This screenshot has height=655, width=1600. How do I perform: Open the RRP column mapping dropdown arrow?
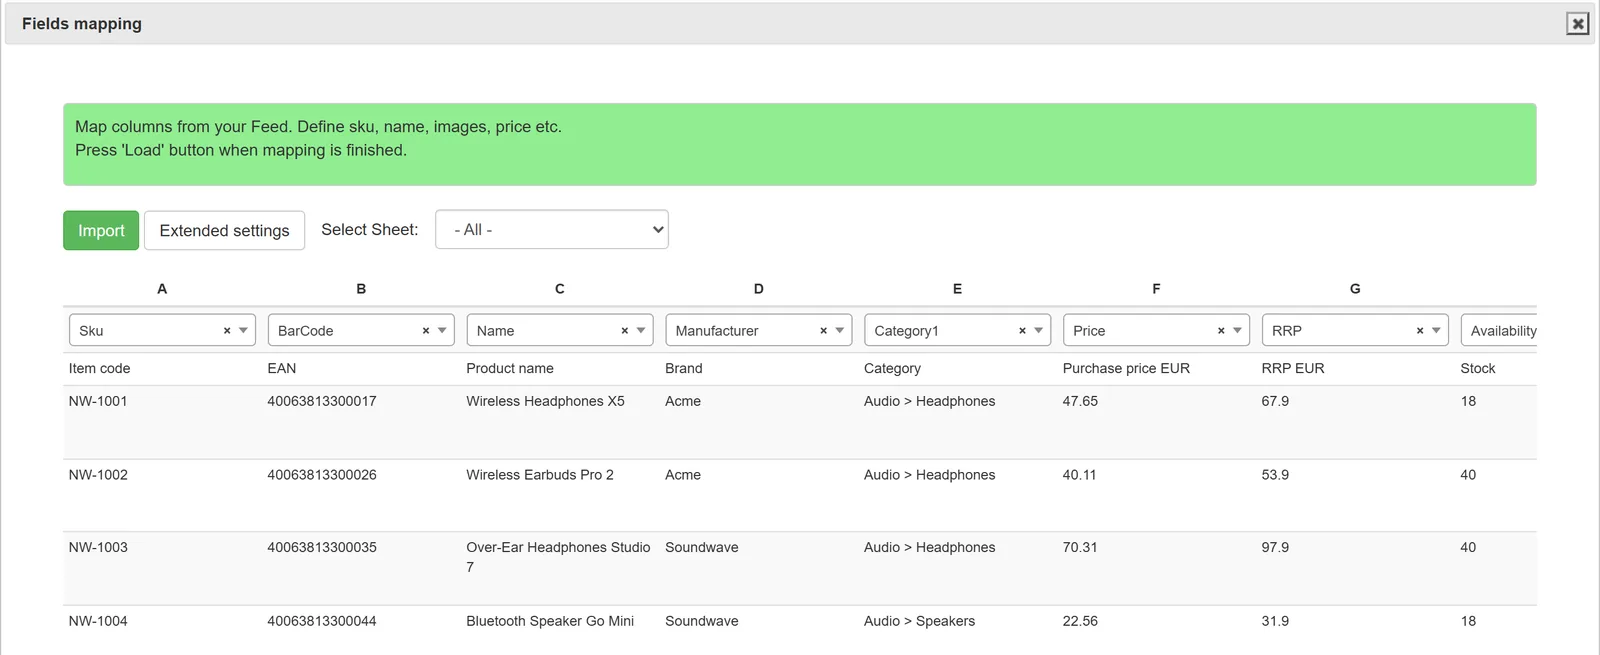(1436, 331)
